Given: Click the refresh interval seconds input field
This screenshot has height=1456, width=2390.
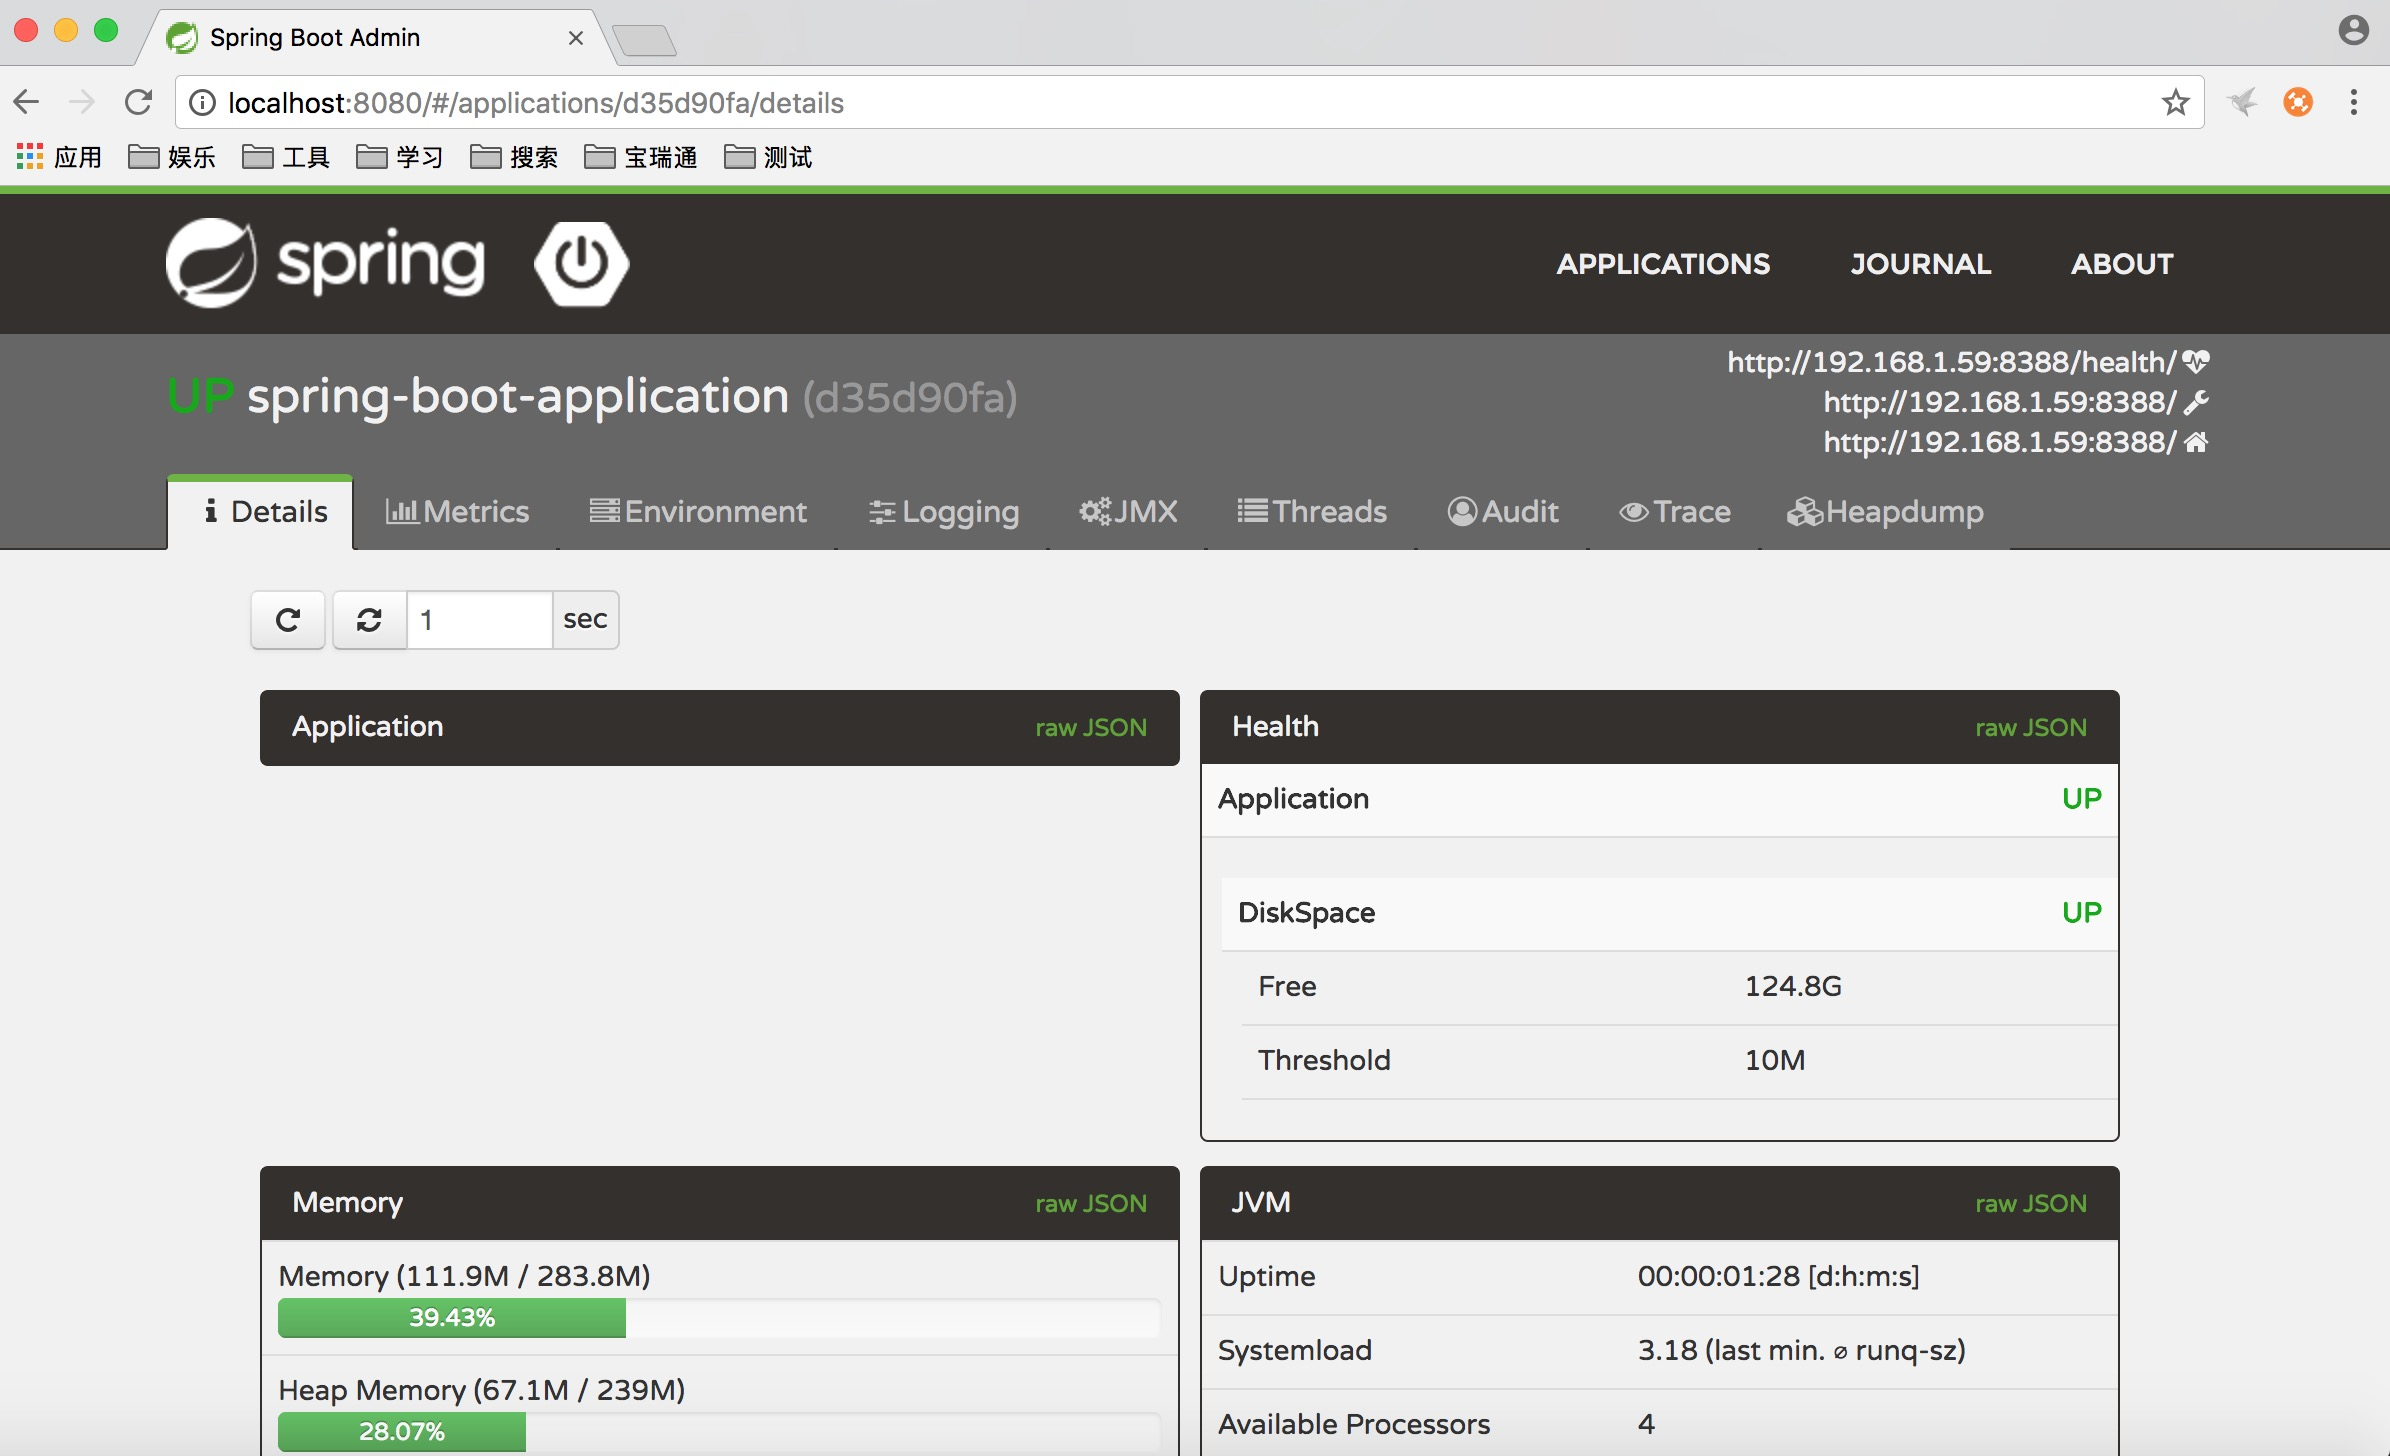Looking at the screenshot, I should 479,620.
